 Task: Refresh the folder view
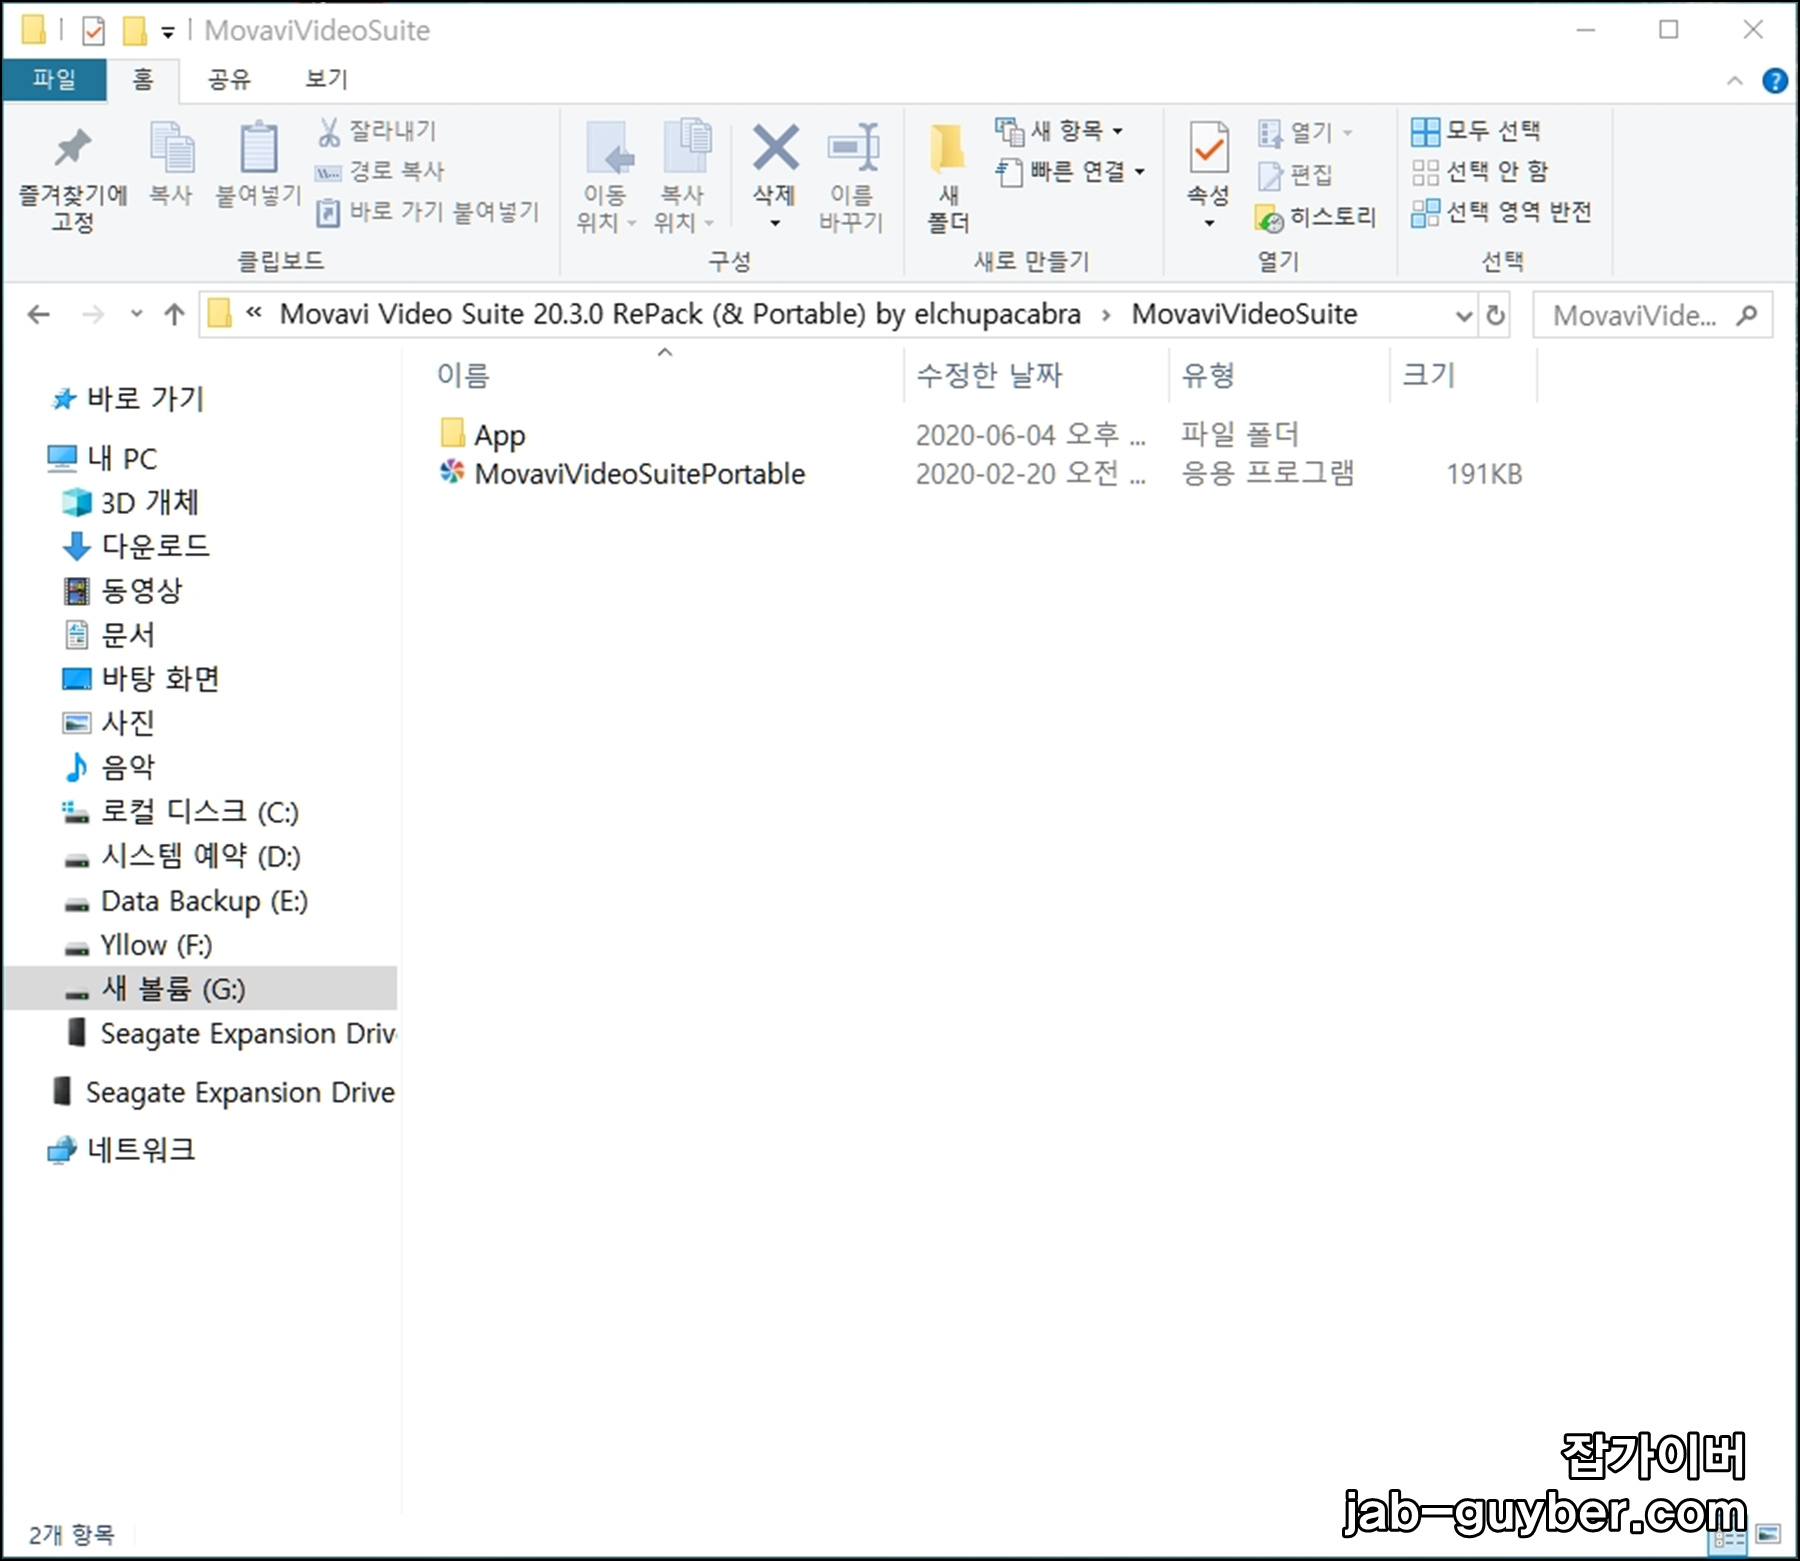tap(1495, 316)
